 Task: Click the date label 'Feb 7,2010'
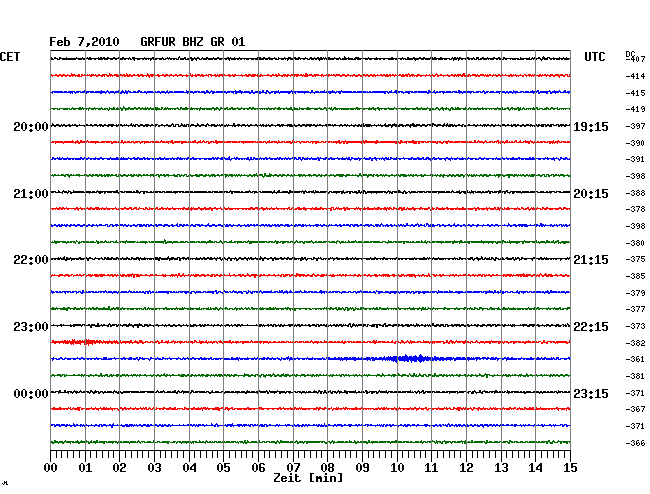pyautogui.click(x=84, y=42)
